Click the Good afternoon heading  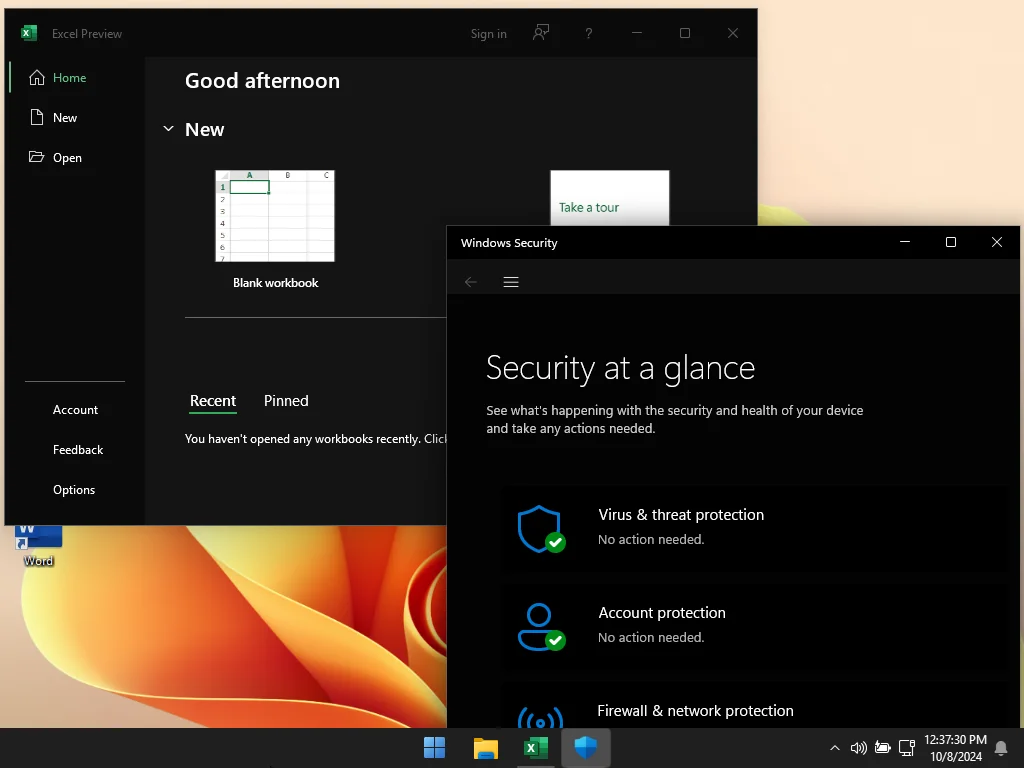pyautogui.click(x=263, y=80)
